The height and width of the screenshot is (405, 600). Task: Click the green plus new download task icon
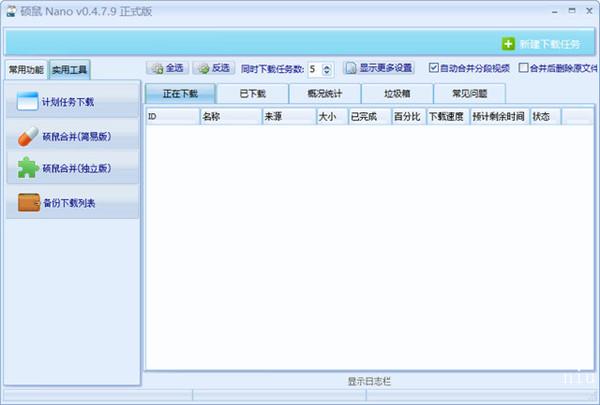point(508,44)
